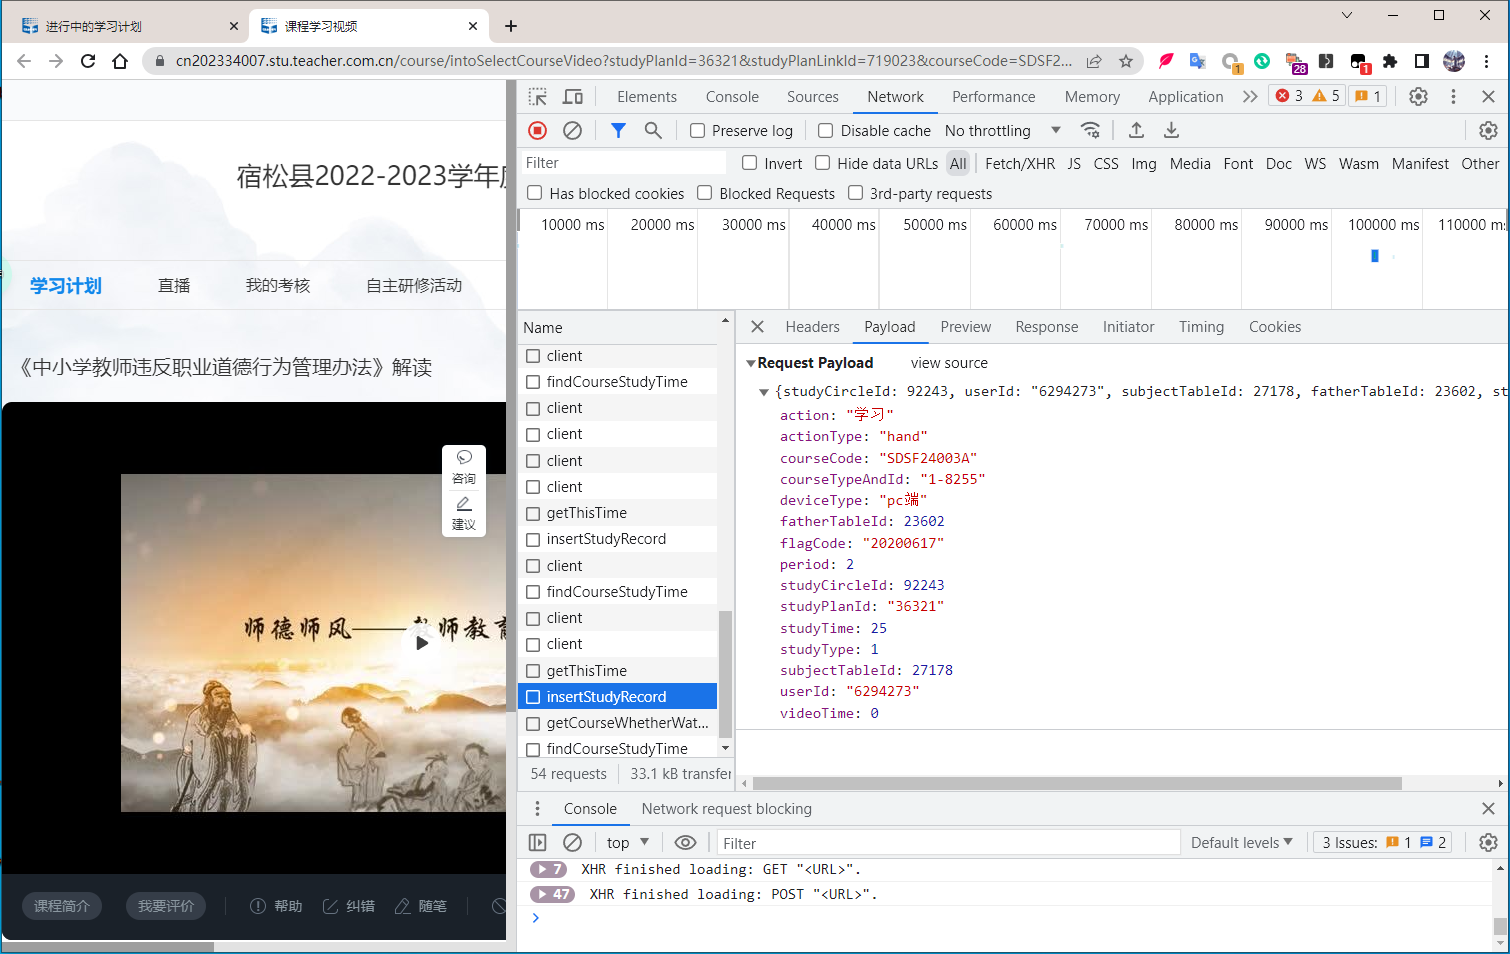
Task: Tick the Hide data URLs checkbox
Action: pyautogui.click(x=823, y=163)
